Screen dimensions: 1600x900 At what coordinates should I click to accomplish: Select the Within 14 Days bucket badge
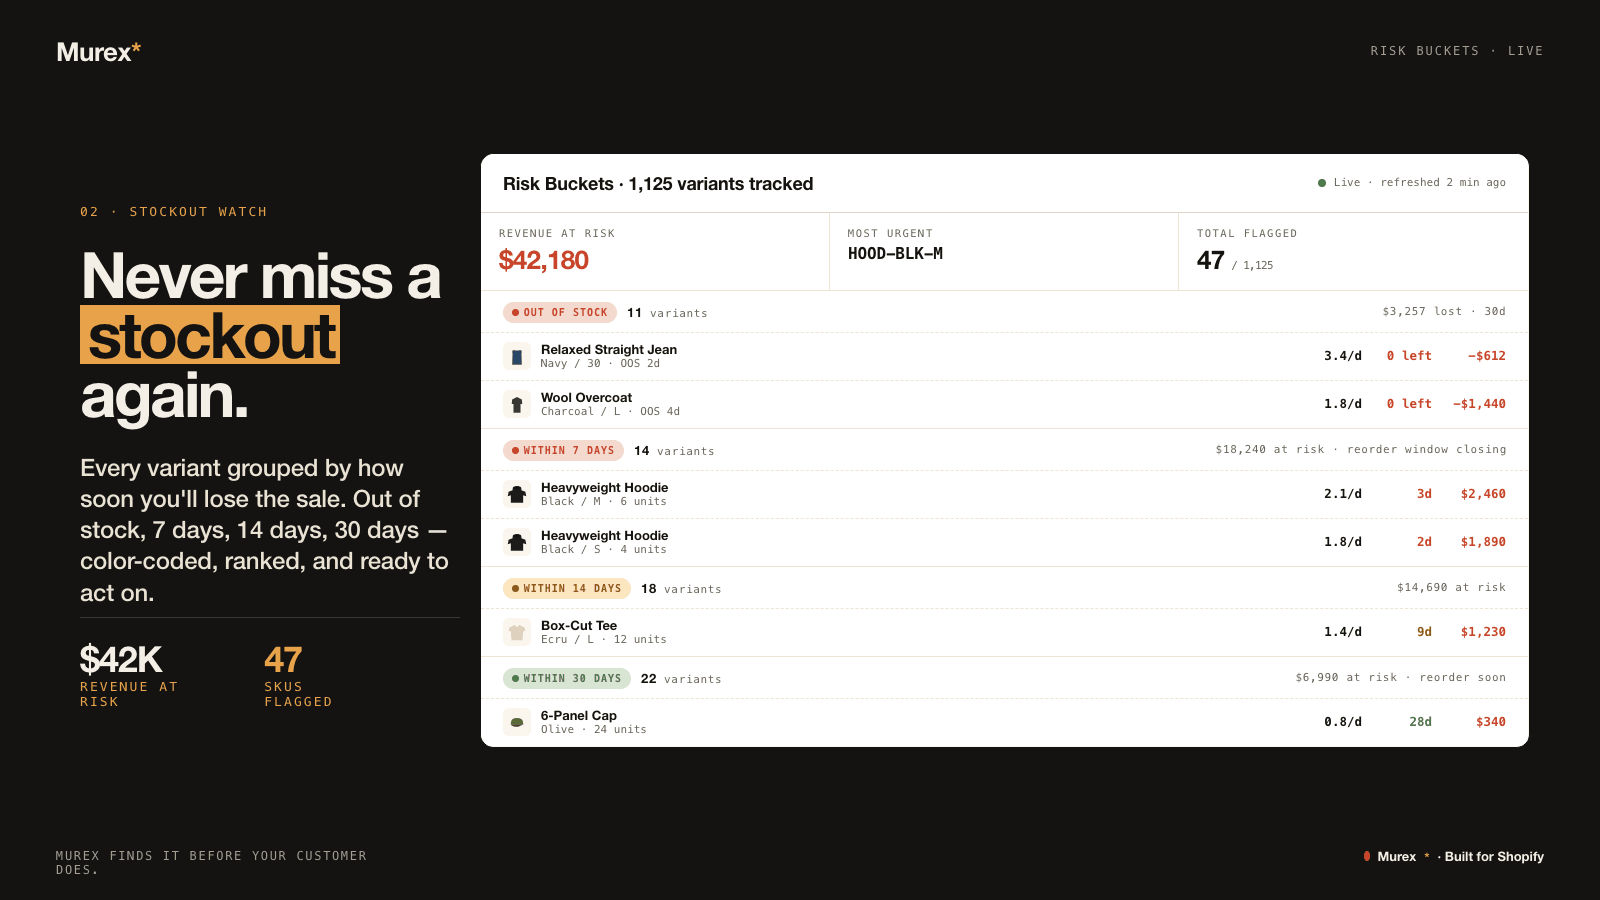pos(567,588)
